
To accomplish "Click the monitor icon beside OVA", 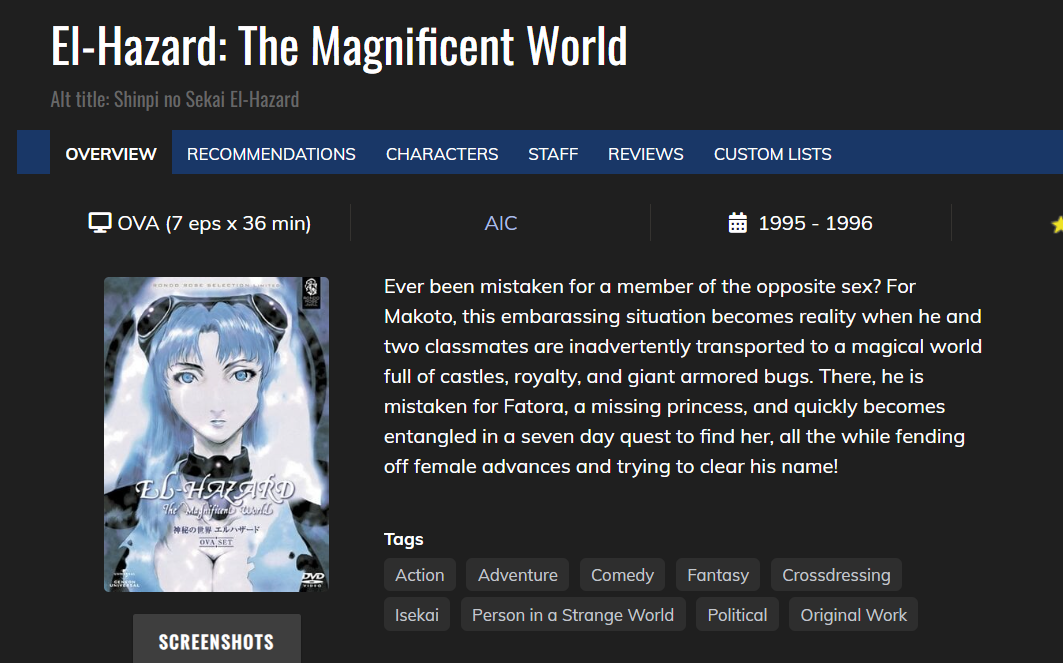I will [x=100, y=222].
